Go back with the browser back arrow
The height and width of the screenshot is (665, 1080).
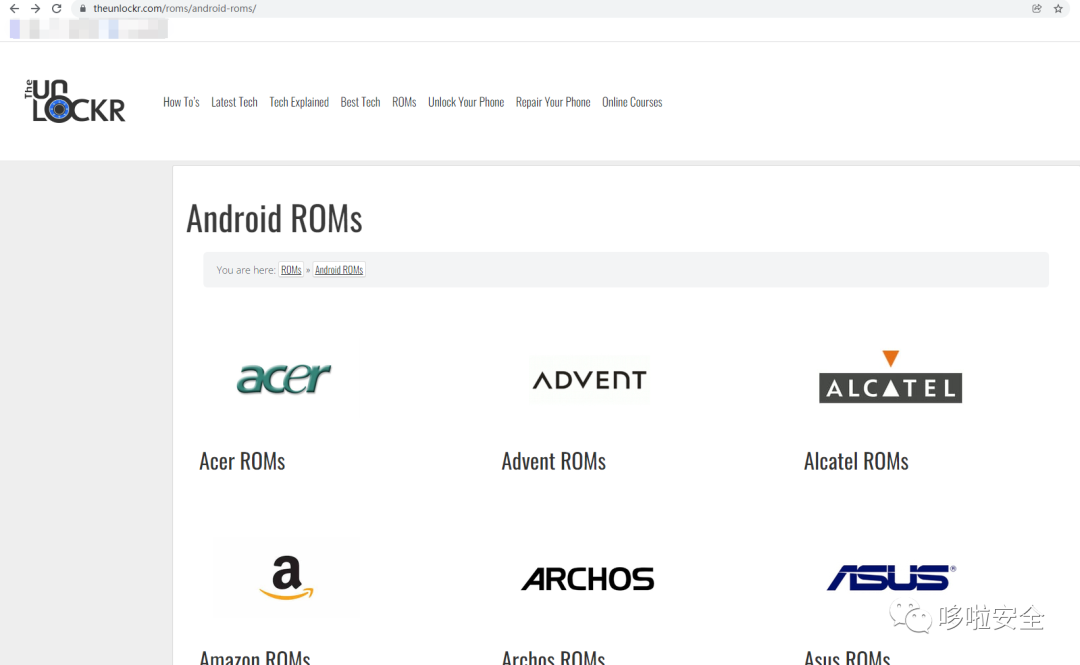point(14,9)
